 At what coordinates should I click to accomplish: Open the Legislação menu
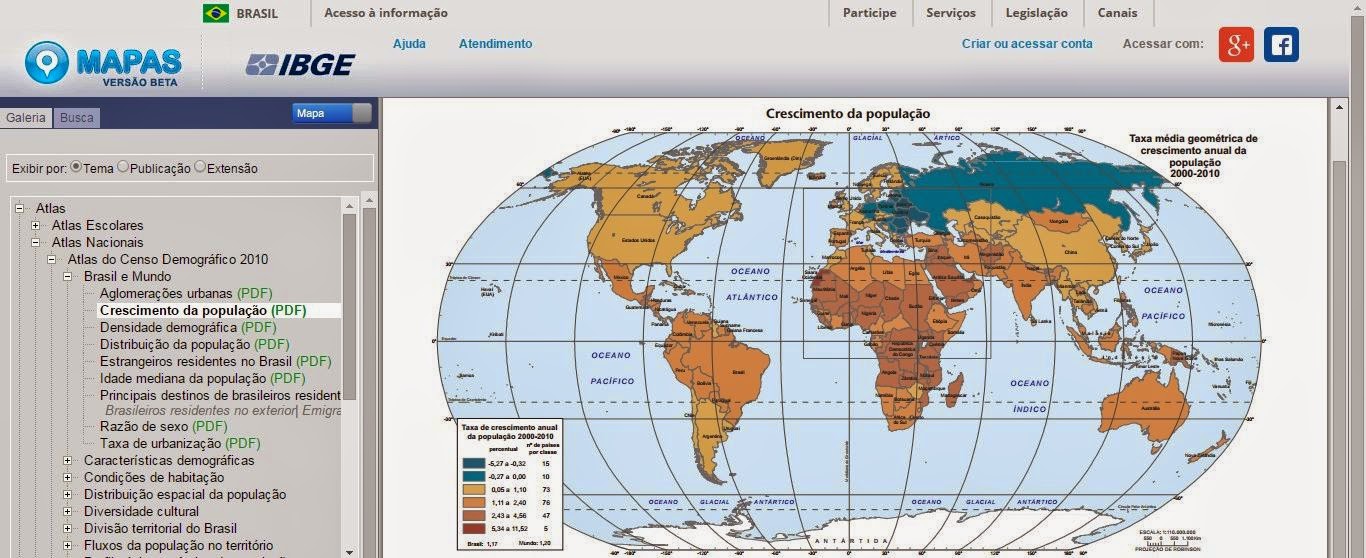click(x=1037, y=13)
